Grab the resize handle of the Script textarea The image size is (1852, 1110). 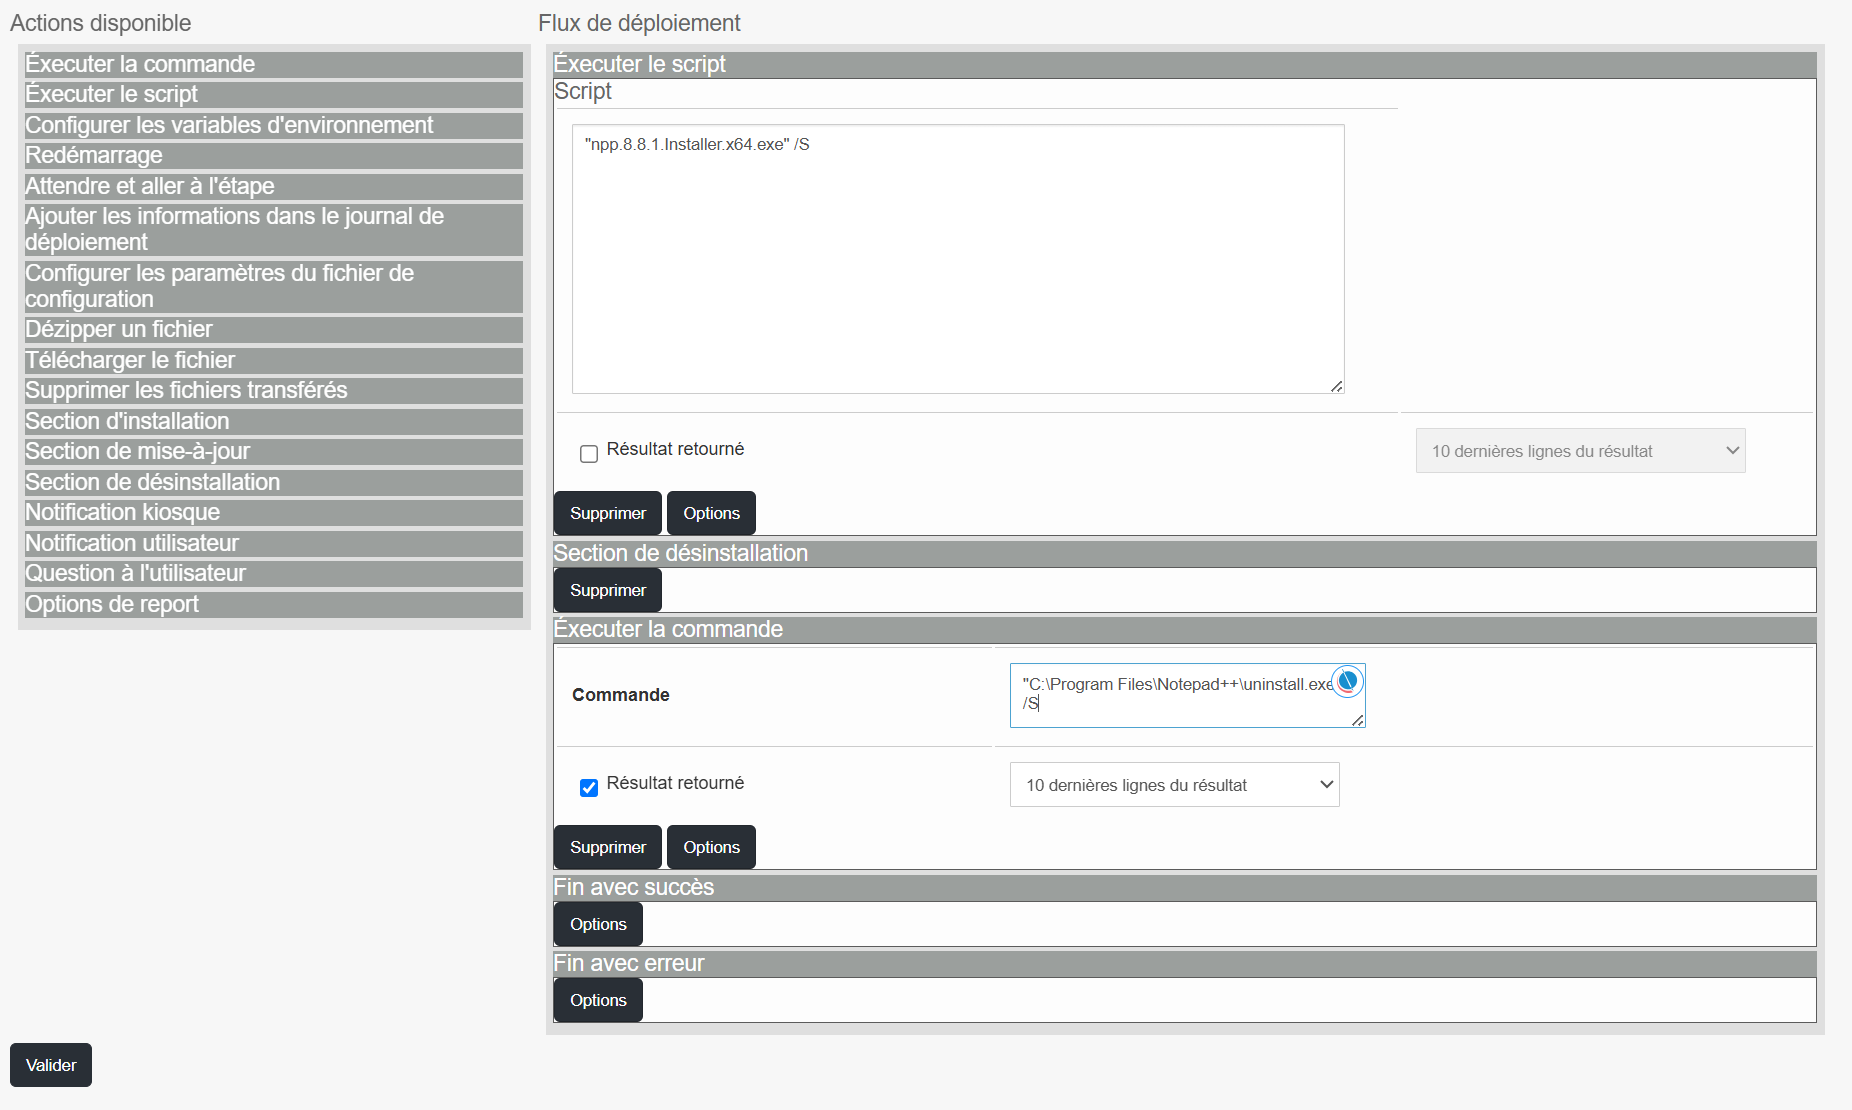1337,386
